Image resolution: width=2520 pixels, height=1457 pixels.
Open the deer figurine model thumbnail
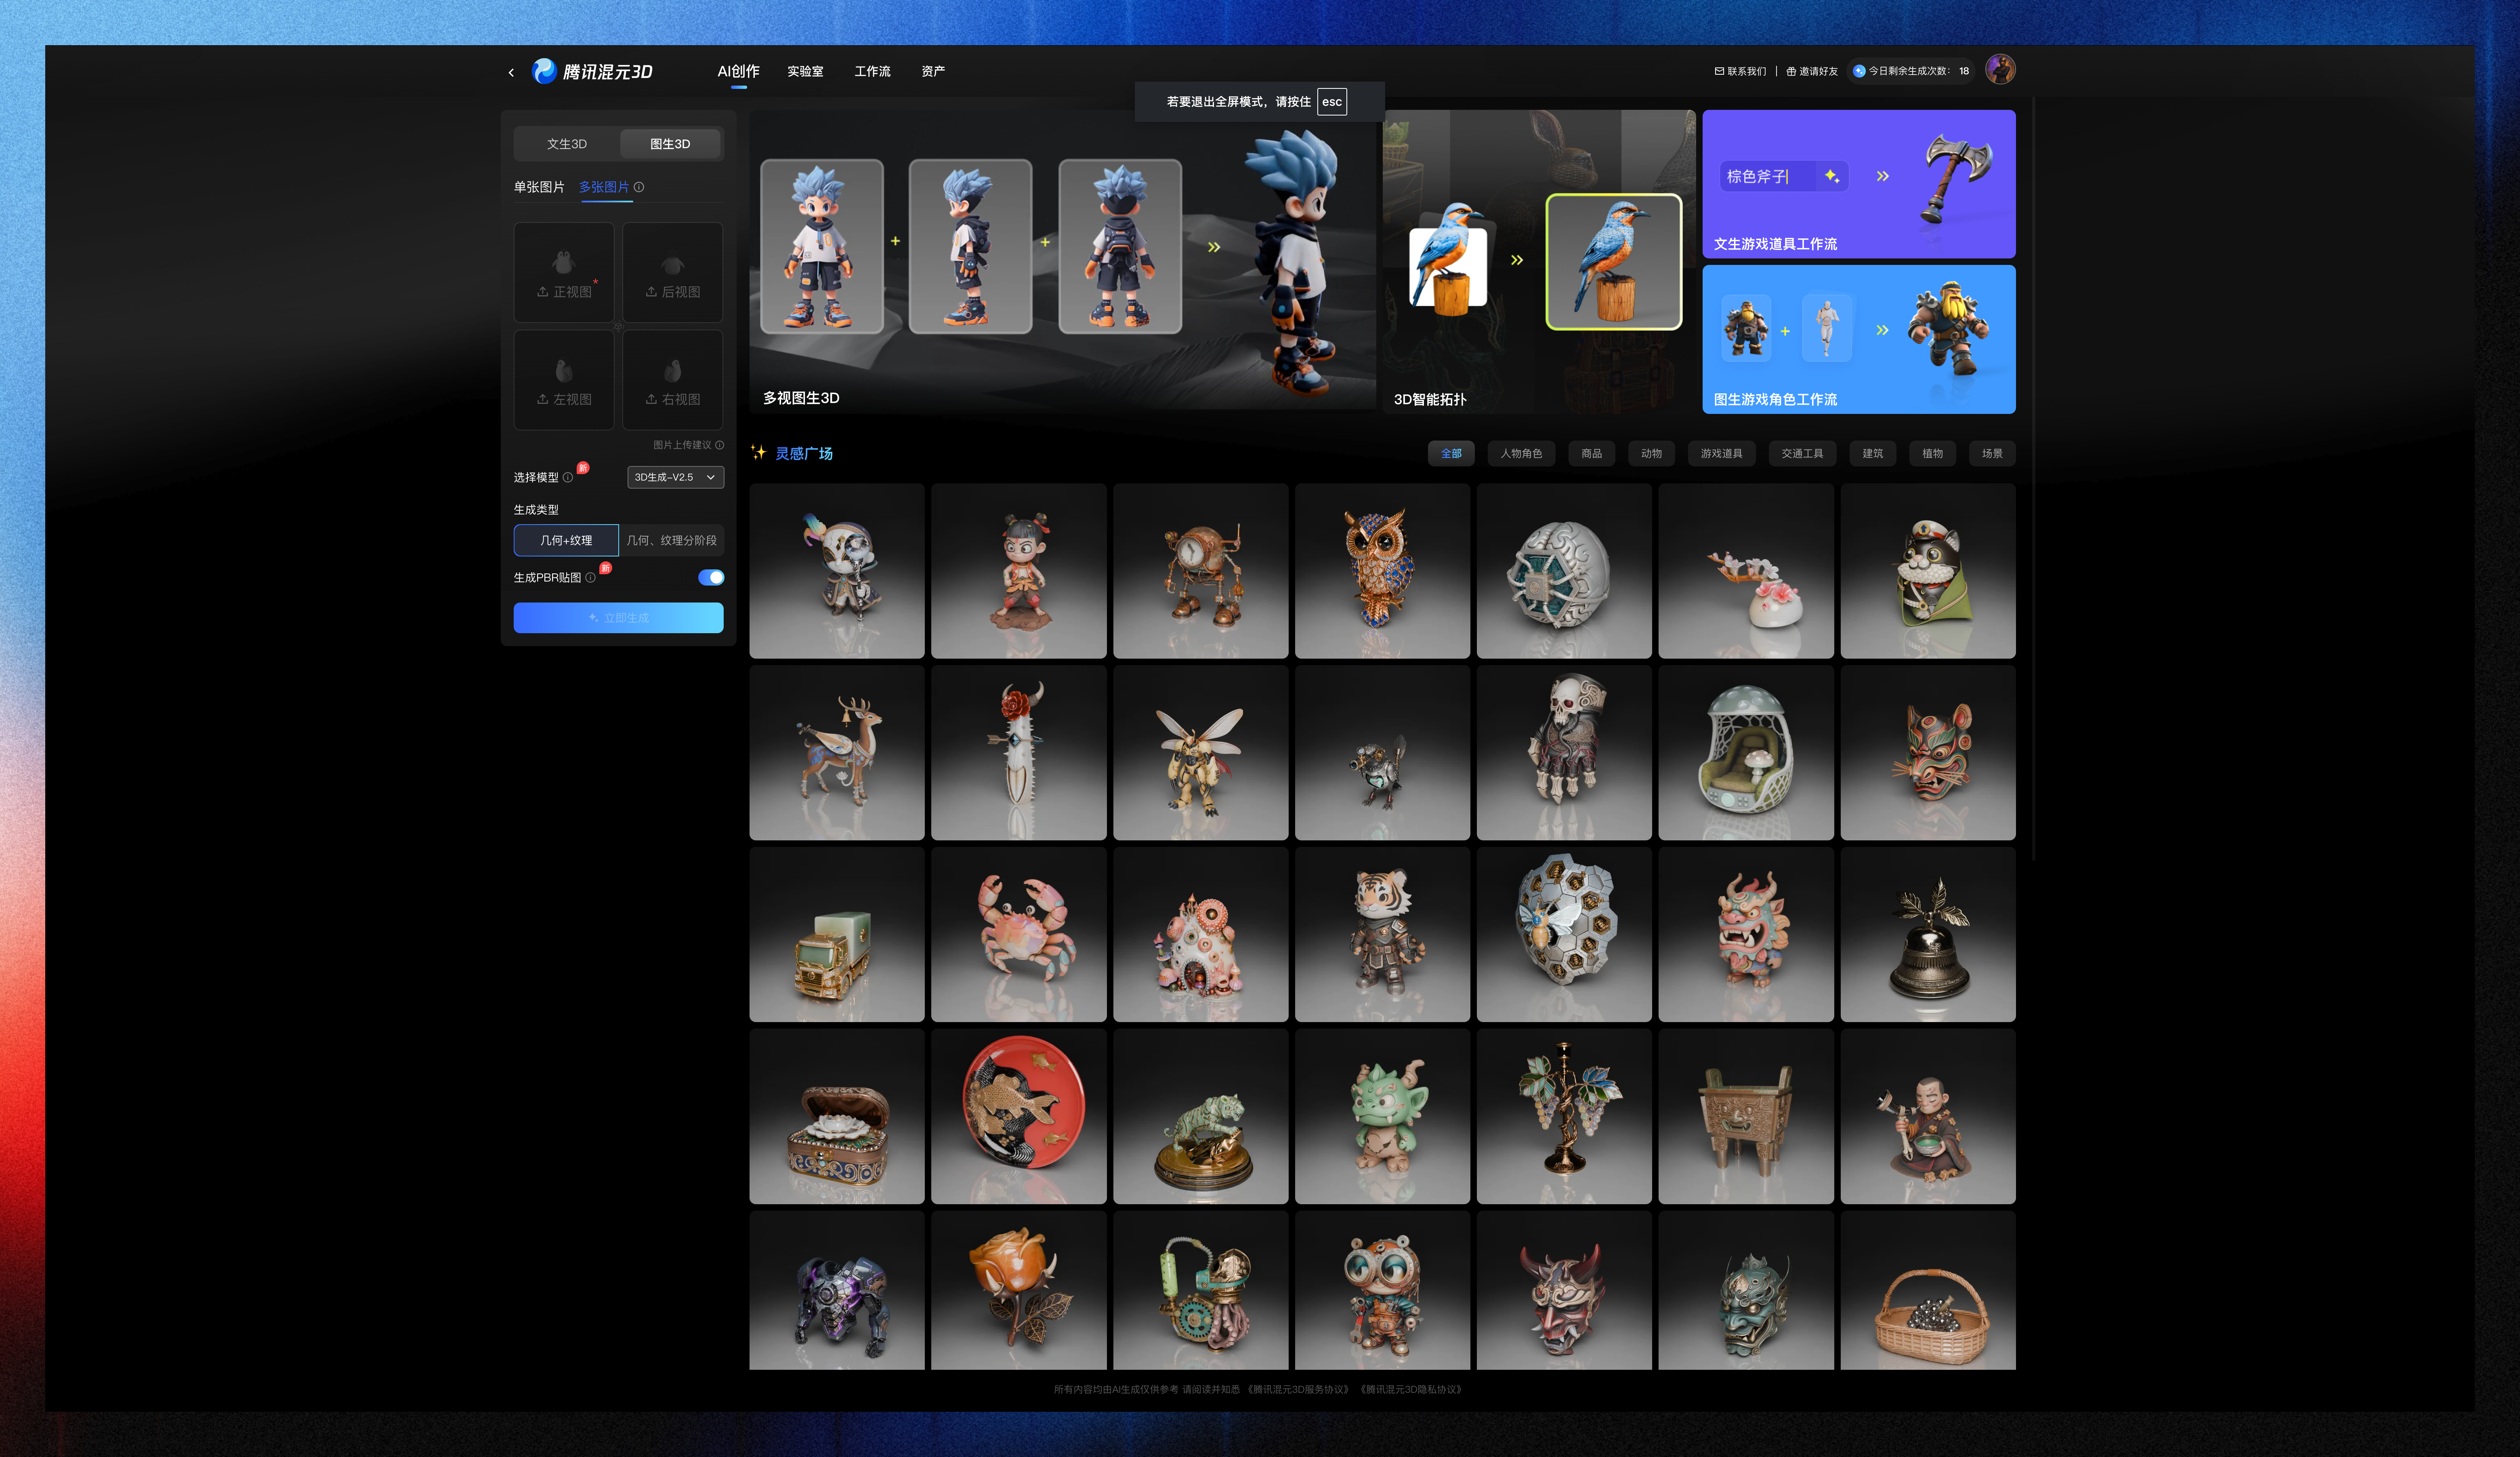(837, 753)
